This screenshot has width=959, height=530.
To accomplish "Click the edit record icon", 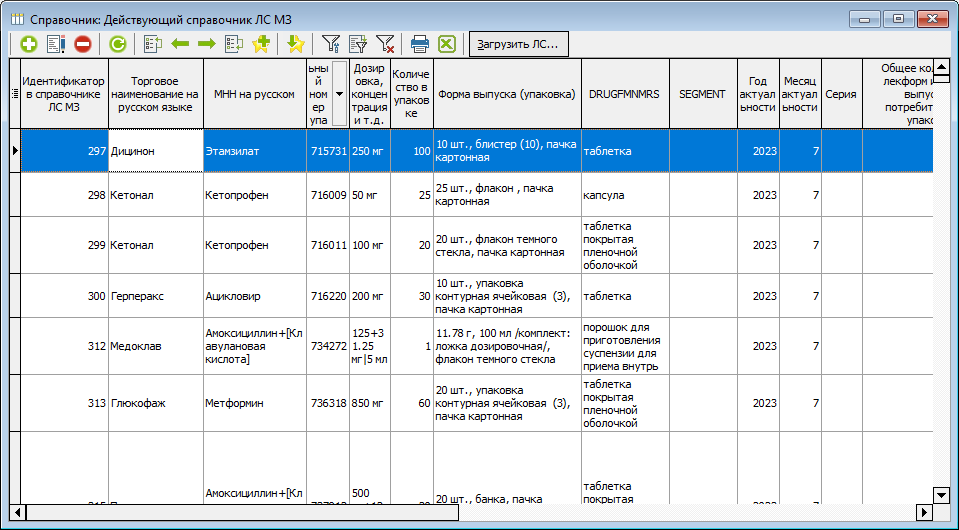I will pyautogui.click(x=55, y=44).
